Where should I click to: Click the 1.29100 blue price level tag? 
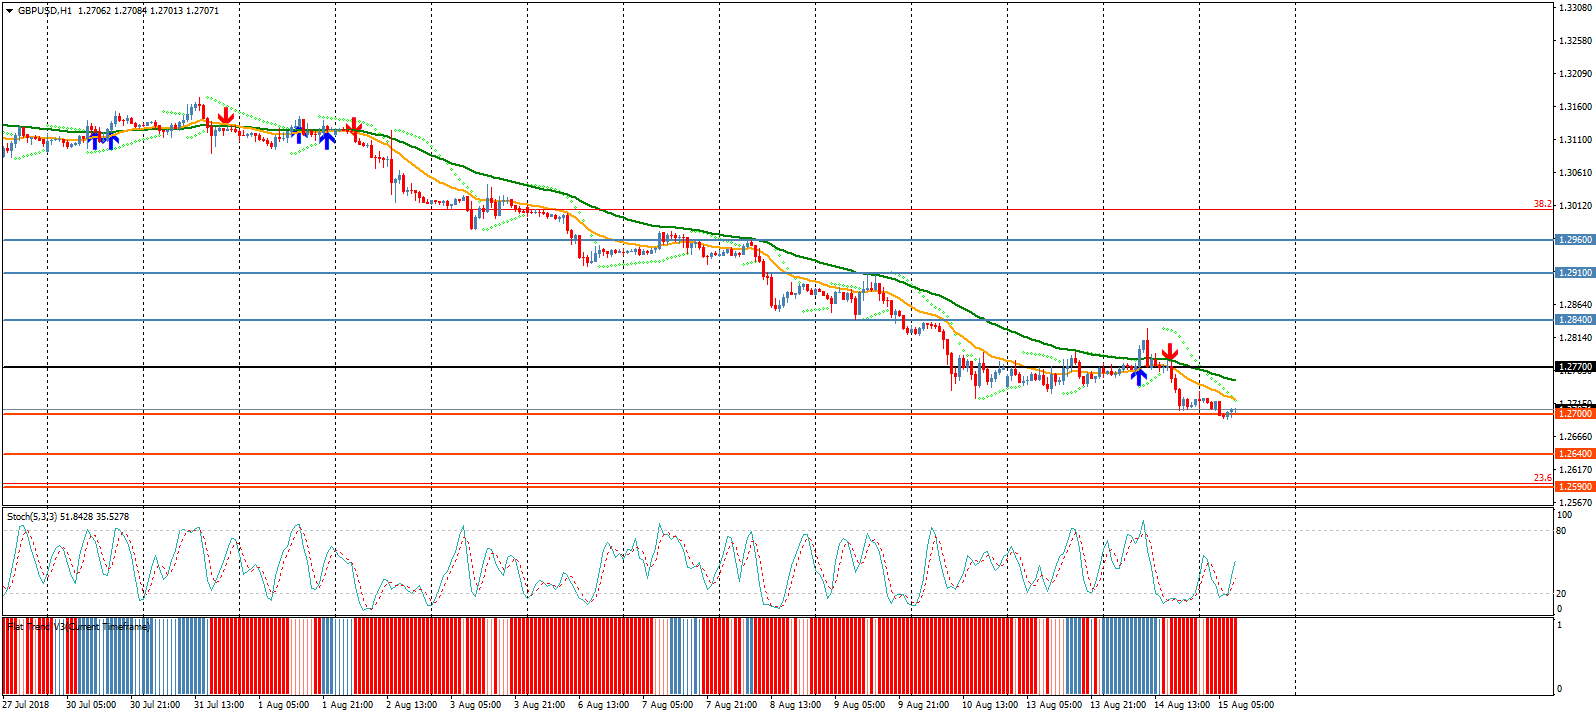pos(1574,273)
